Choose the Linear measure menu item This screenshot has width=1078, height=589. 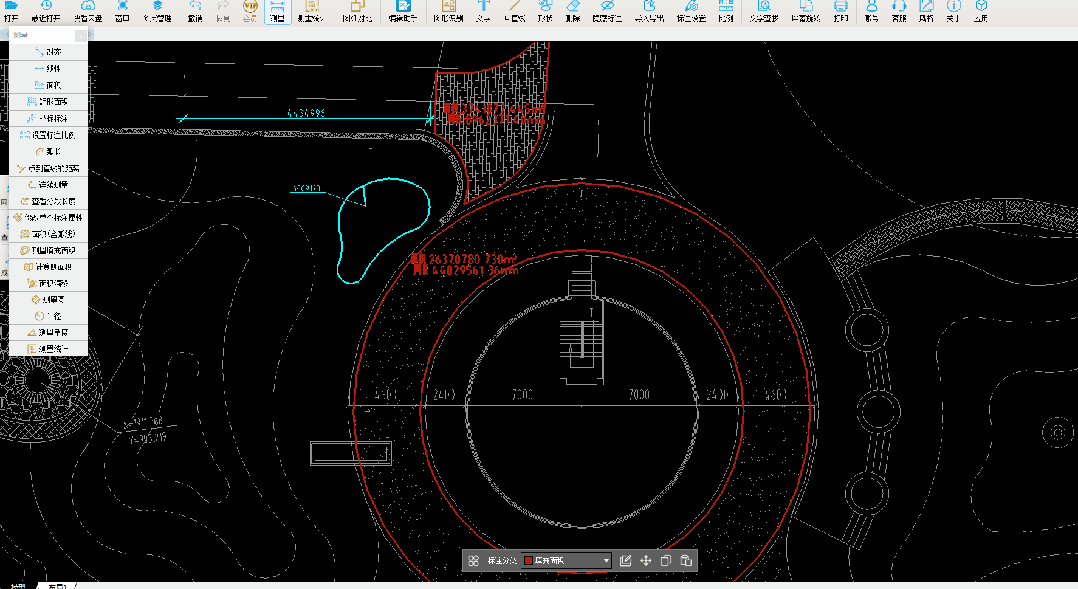(x=48, y=69)
